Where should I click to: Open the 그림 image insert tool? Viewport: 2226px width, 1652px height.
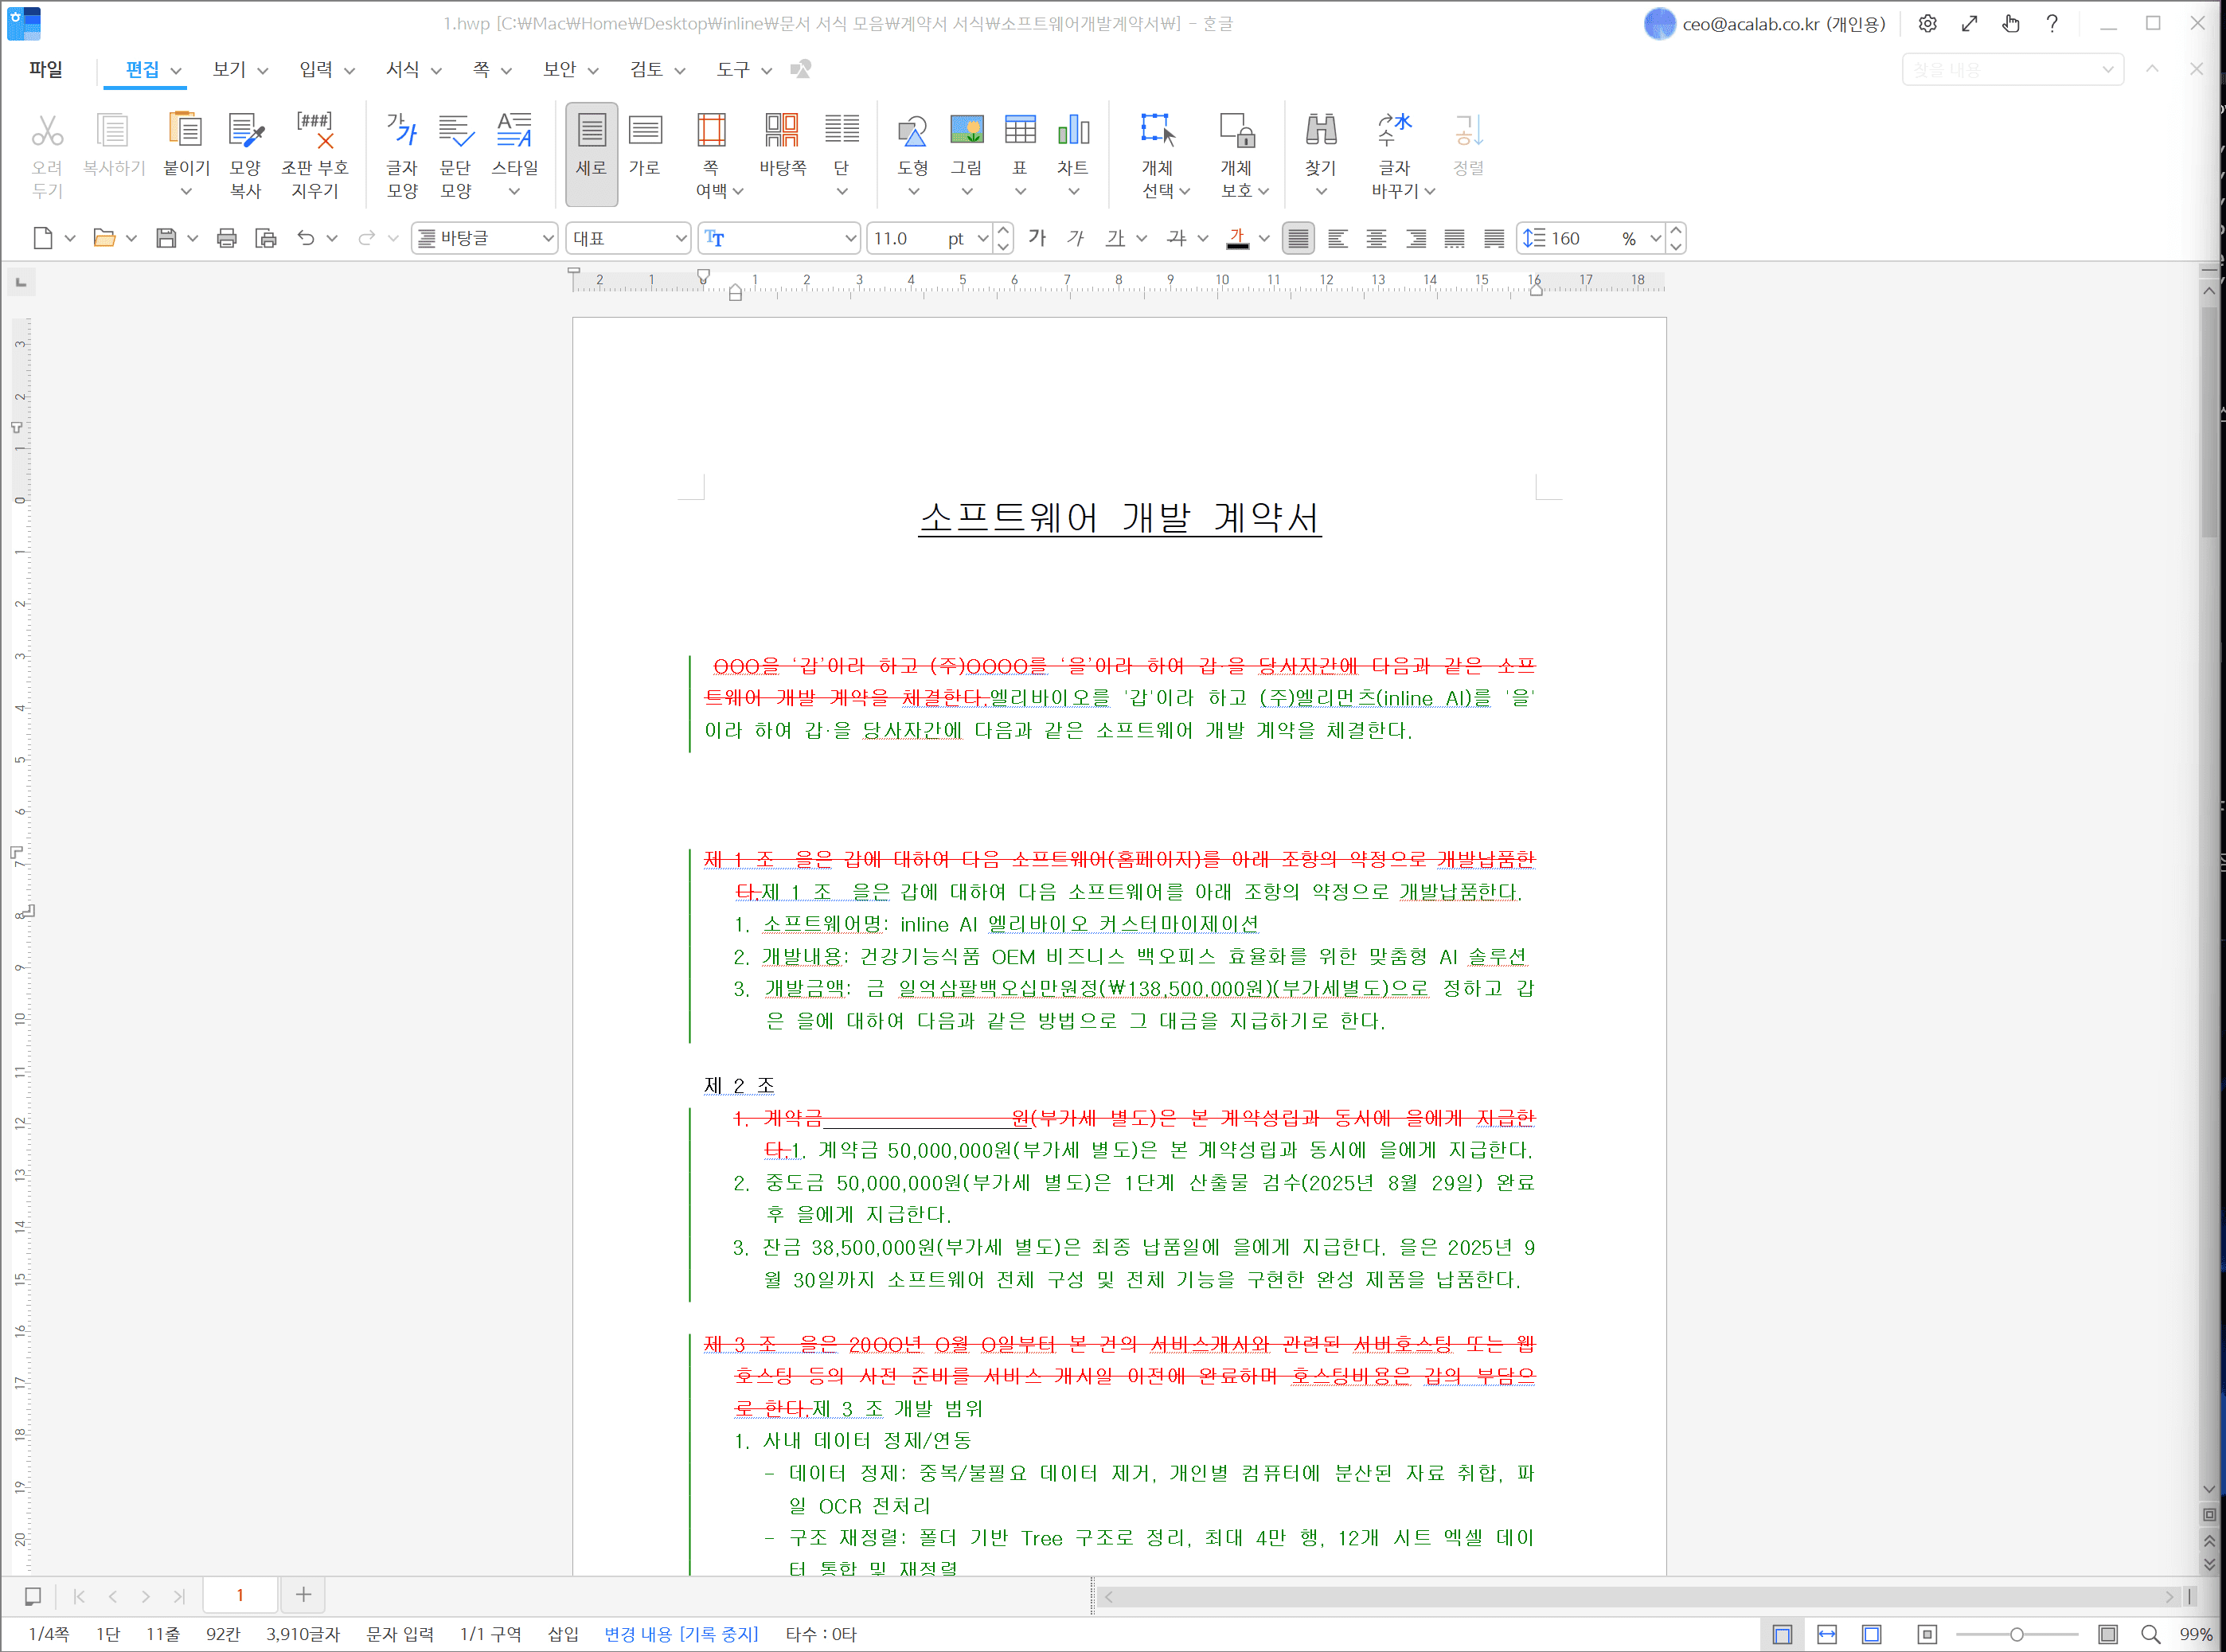(x=966, y=145)
